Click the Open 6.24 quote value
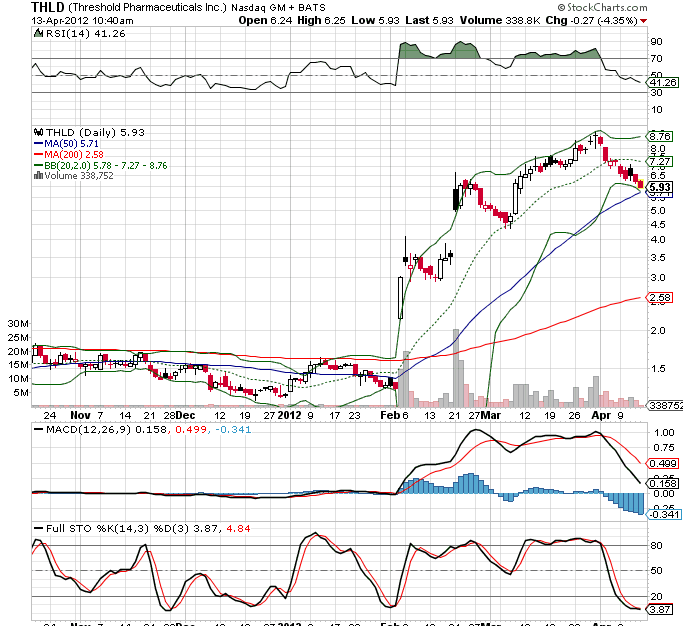 (x=265, y=20)
